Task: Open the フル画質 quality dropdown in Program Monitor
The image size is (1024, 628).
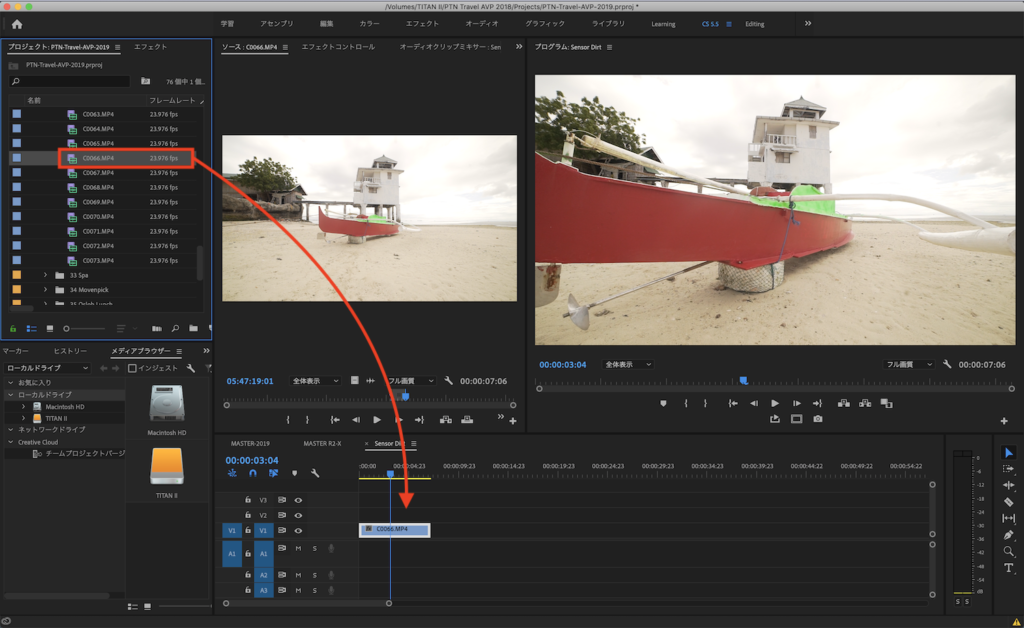Action: 910,365
